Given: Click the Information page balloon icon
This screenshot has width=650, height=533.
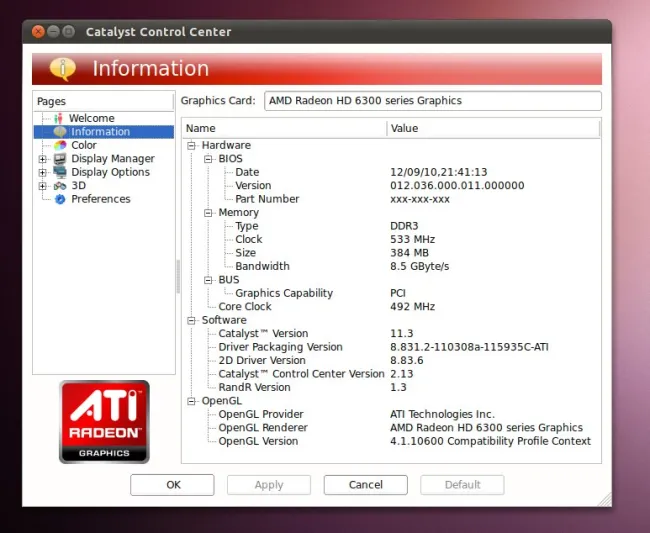Looking at the screenshot, I should (60, 132).
